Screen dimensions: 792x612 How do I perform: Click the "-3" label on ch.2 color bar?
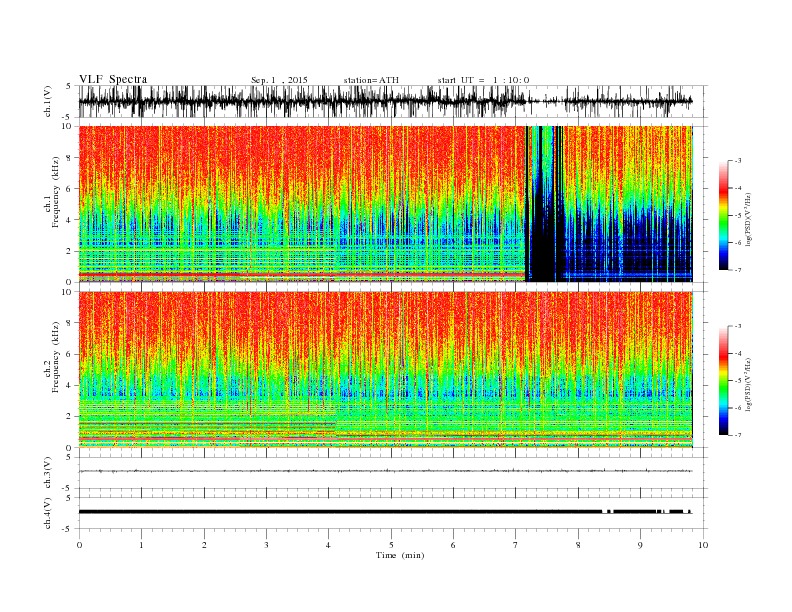tap(738, 327)
